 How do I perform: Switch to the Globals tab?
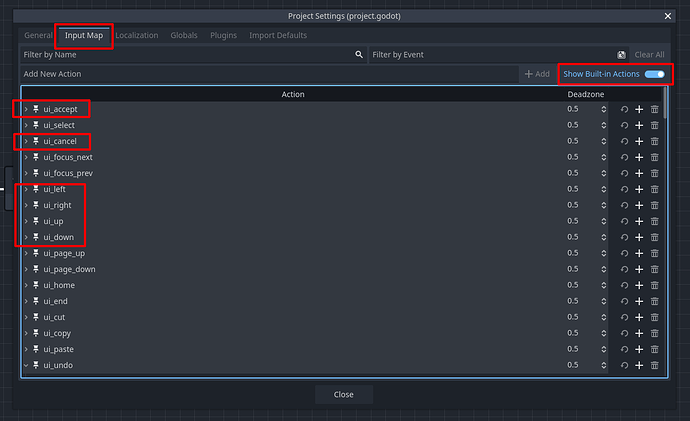pos(184,35)
